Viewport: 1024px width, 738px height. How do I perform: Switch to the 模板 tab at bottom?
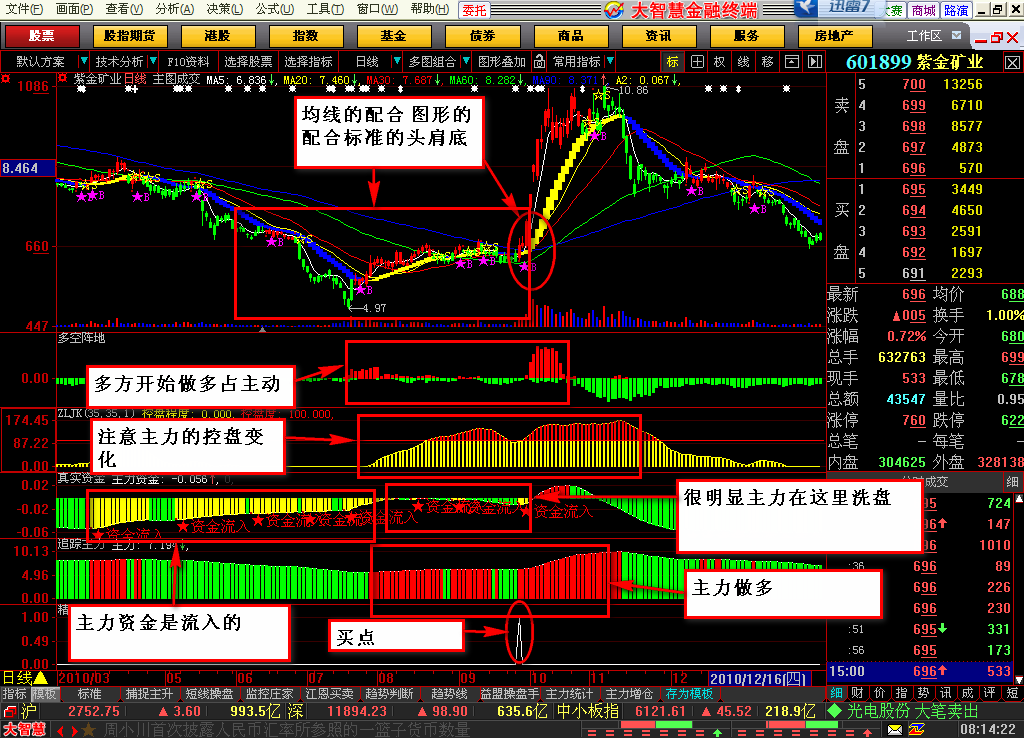(45, 692)
